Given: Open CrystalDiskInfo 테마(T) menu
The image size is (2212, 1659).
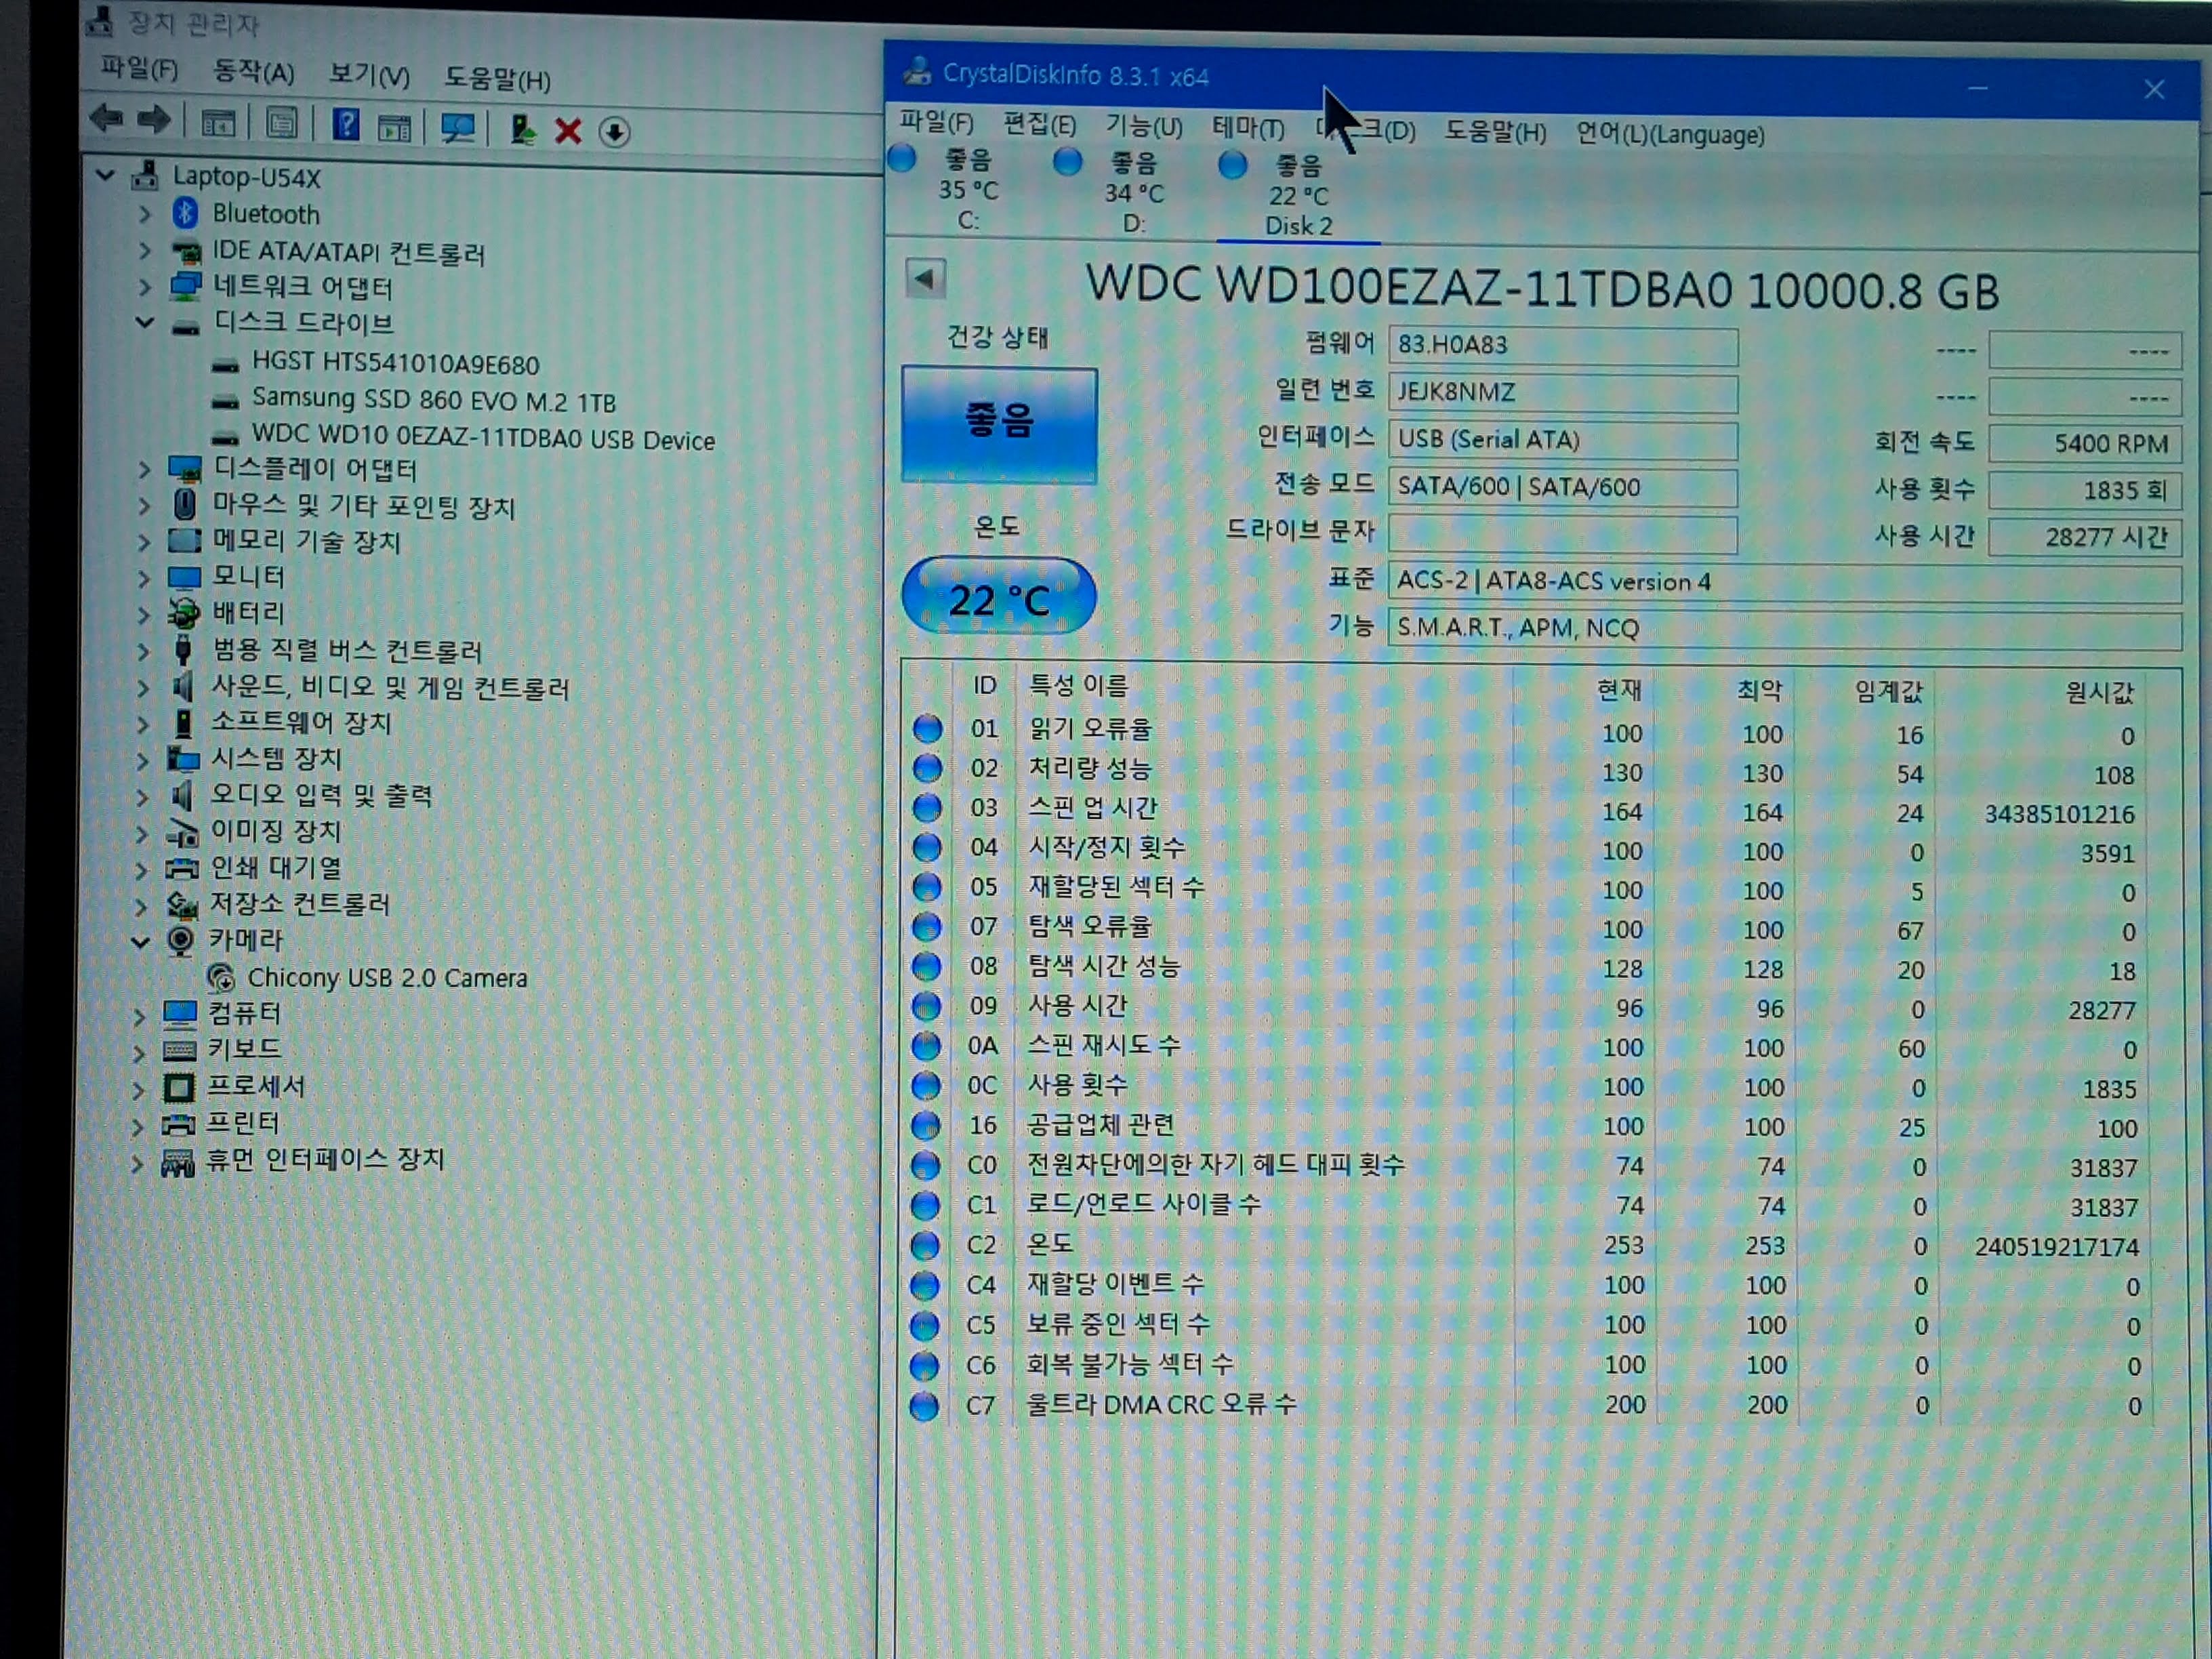Looking at the screenshot, I should tap(1248, 128).
